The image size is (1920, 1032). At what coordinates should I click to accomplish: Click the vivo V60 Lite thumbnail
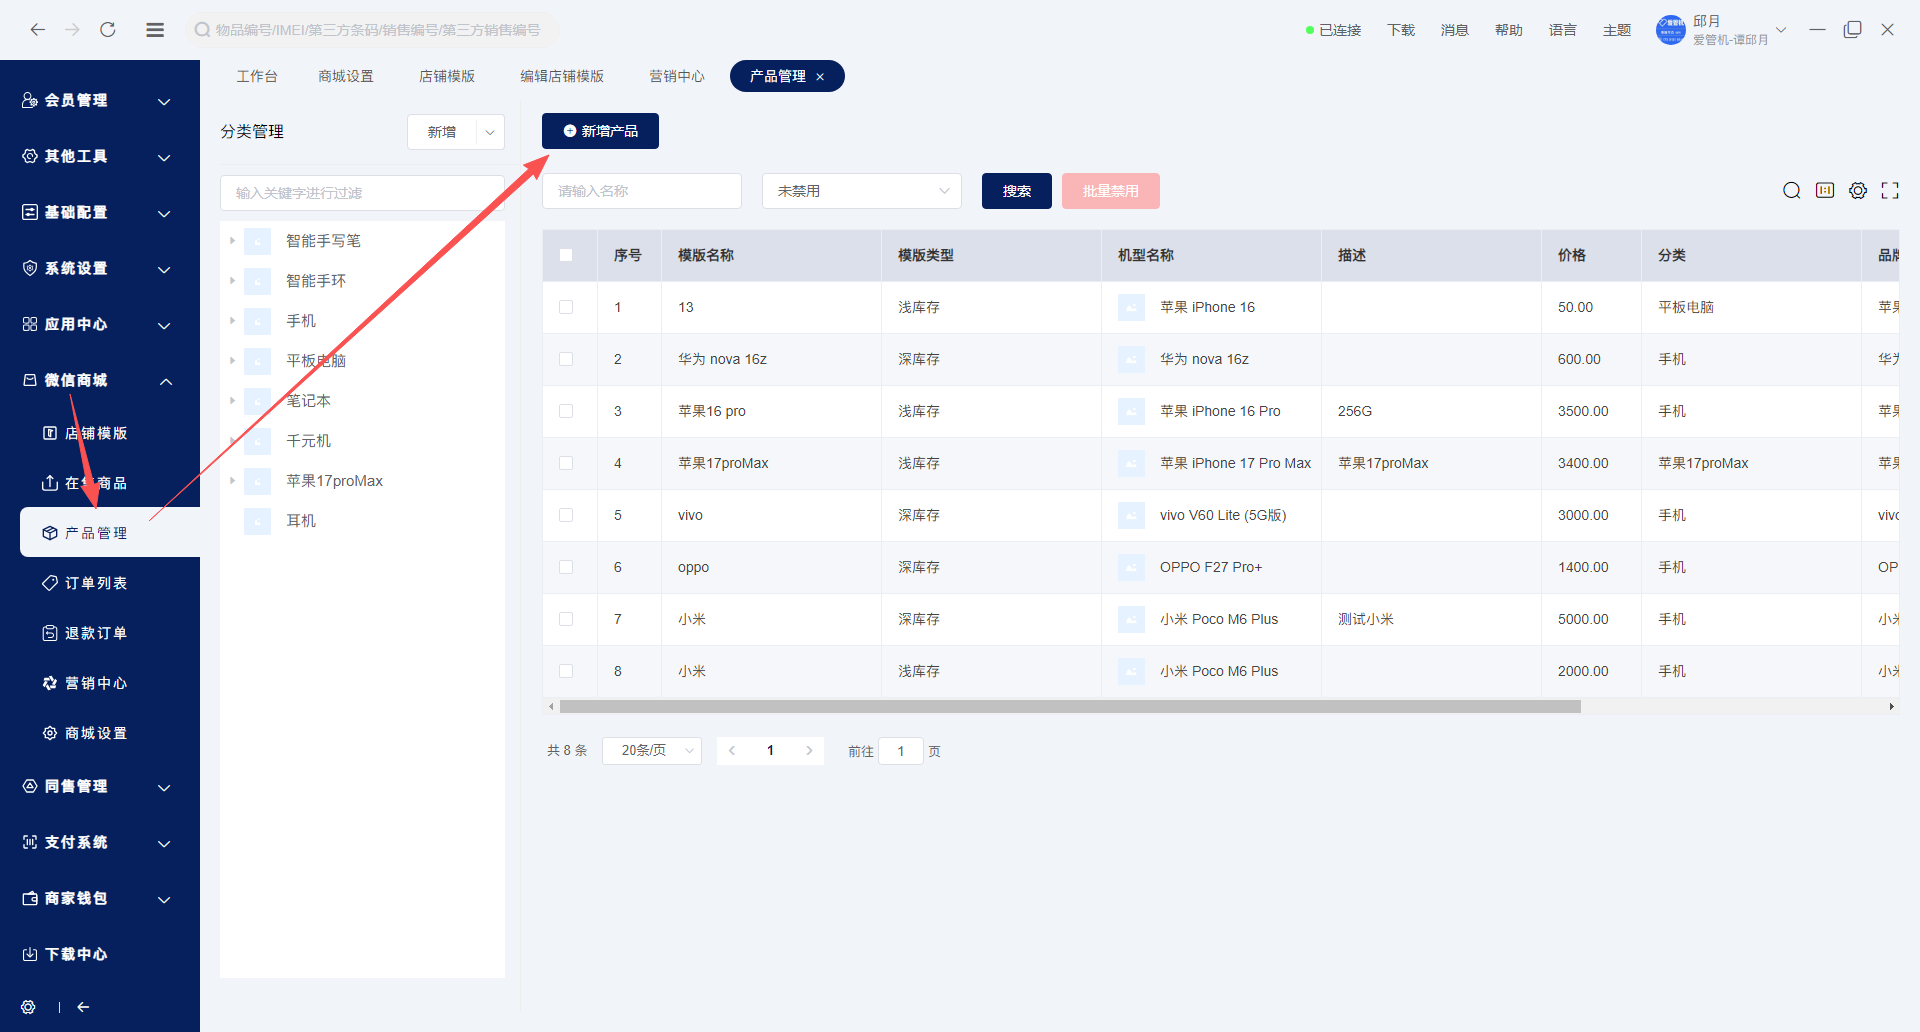pyautogui.click(x=1131, y=515)
